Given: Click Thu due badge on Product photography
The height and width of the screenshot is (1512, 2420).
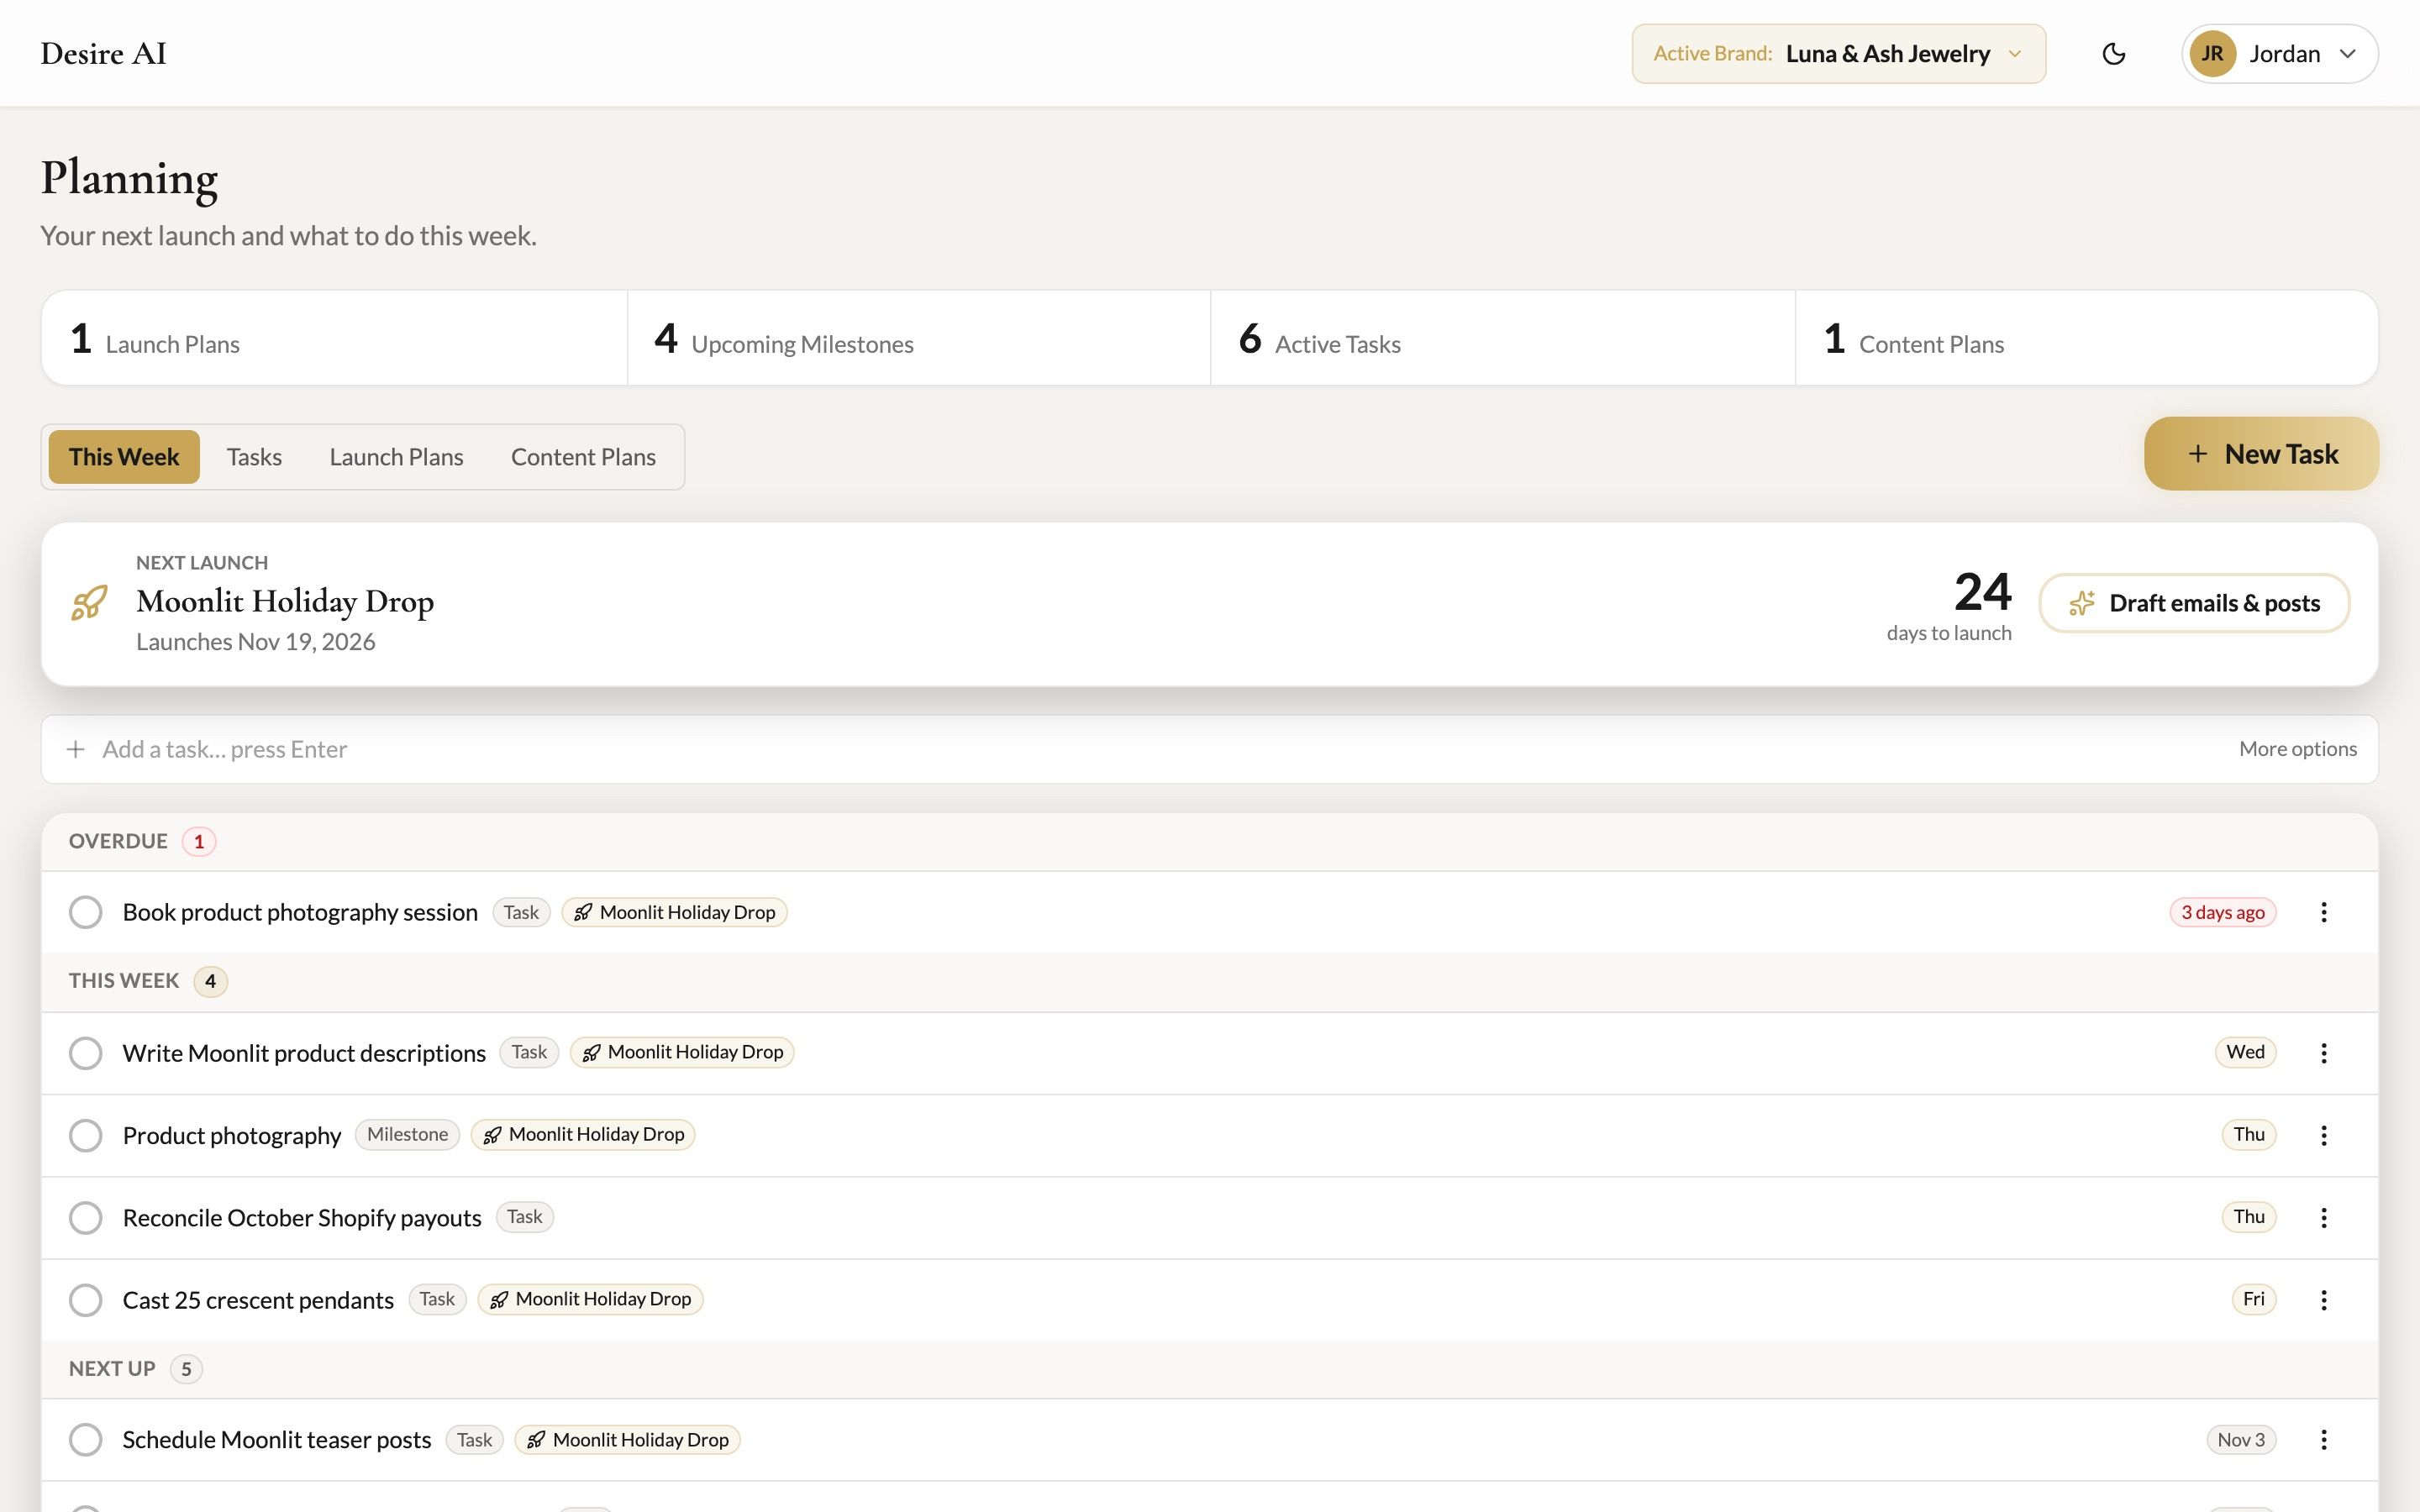Looking at the screenshot, I should click(2248, 1134).
